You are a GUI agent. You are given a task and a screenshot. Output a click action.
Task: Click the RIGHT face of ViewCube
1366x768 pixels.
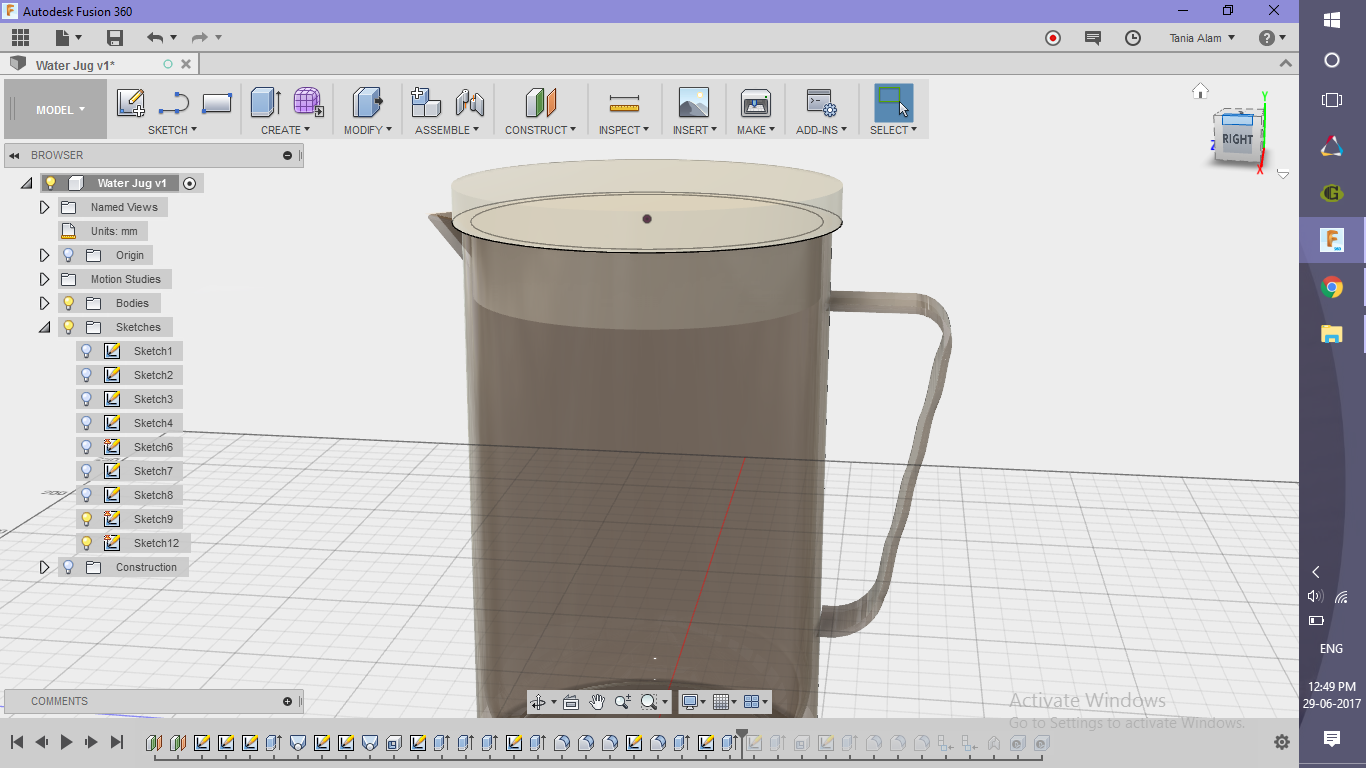click(1237, 139)
